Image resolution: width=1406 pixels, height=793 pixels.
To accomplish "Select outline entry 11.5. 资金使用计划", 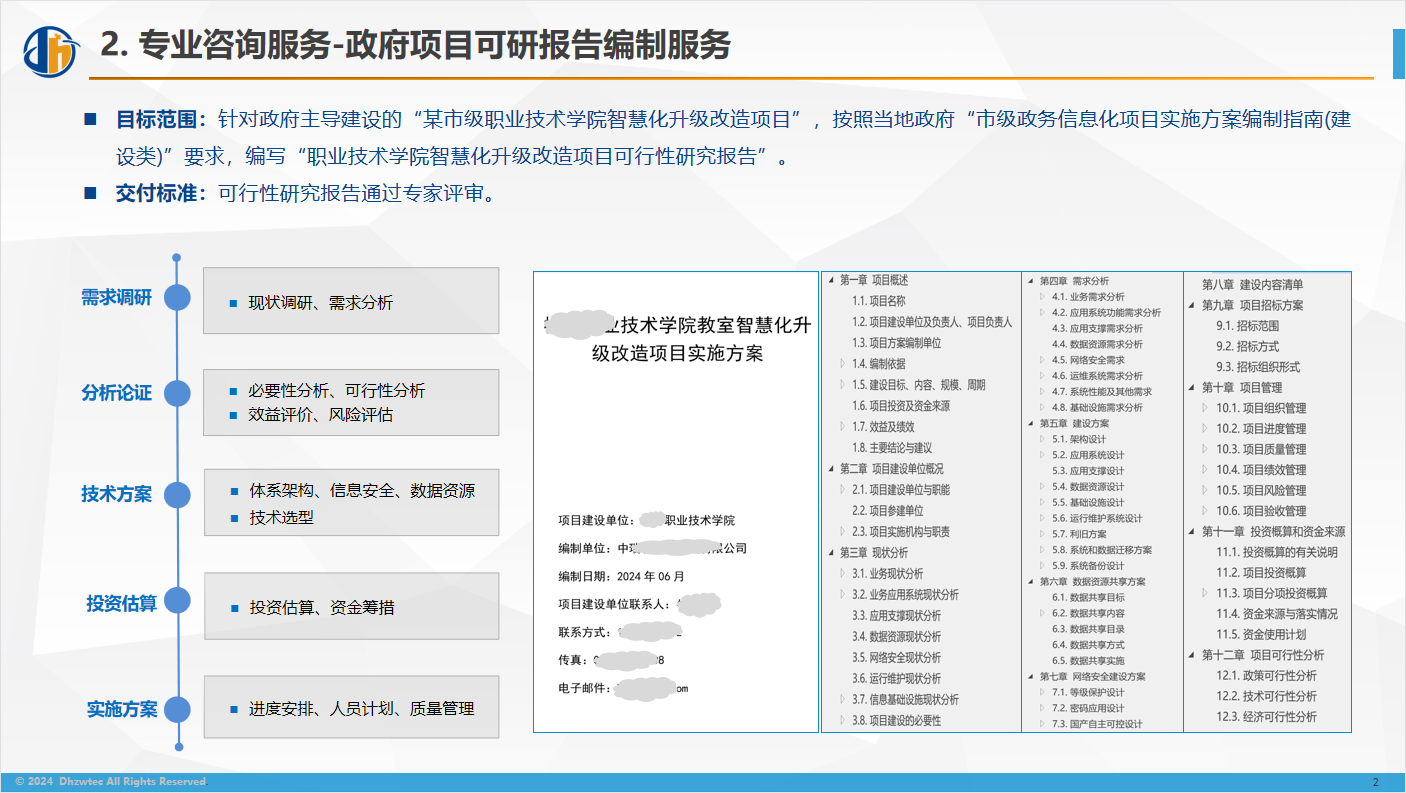I will [x=1261, y=635].
